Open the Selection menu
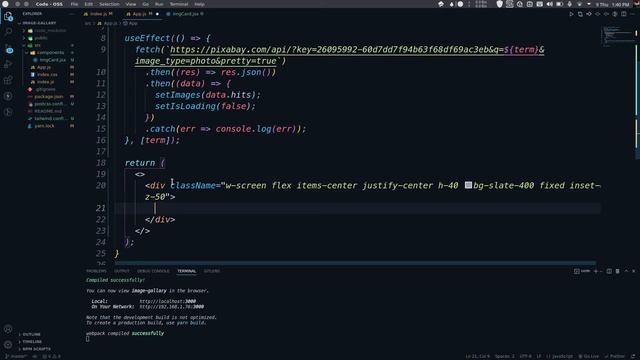This screenshot has width=640, height=360. click(x=109, y=4)
